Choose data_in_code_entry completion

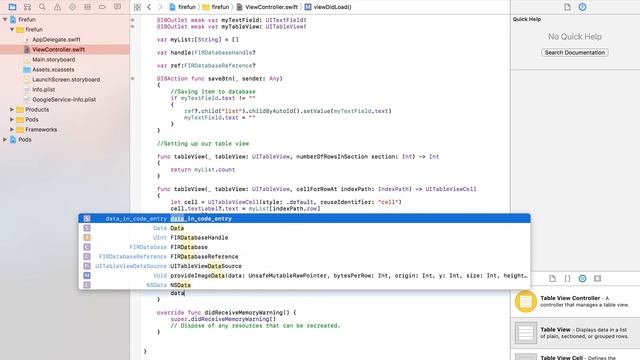[x=304, y=218]
